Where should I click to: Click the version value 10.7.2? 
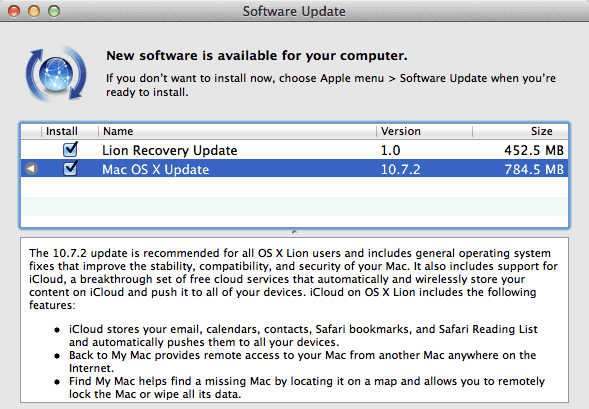(400, 169)
